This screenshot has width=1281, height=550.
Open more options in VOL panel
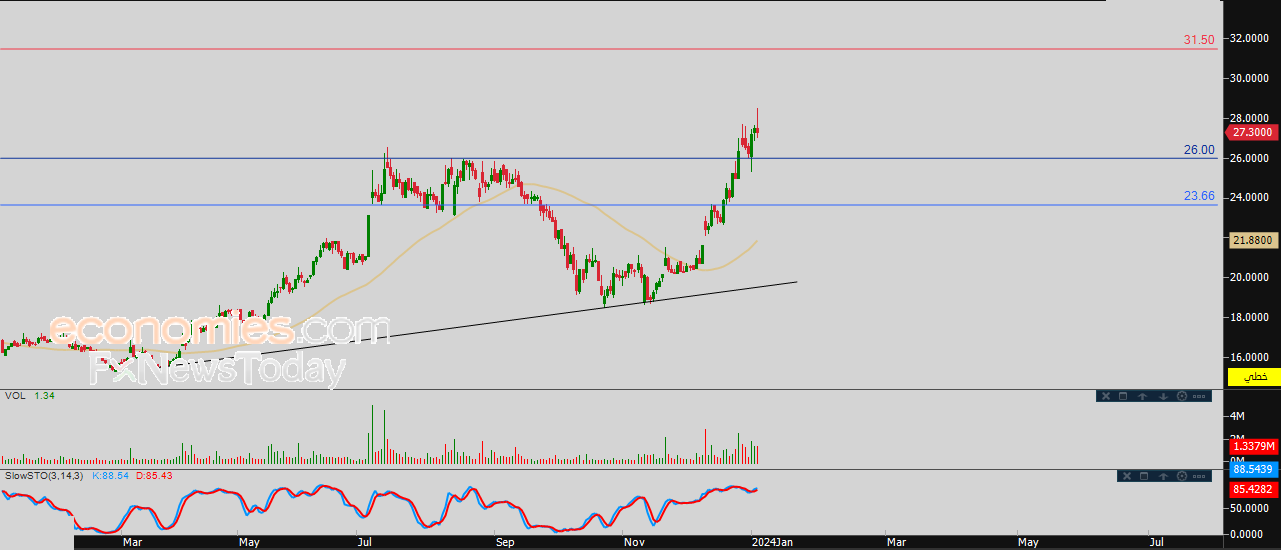pyautogui.click(x=1199, y=396)
